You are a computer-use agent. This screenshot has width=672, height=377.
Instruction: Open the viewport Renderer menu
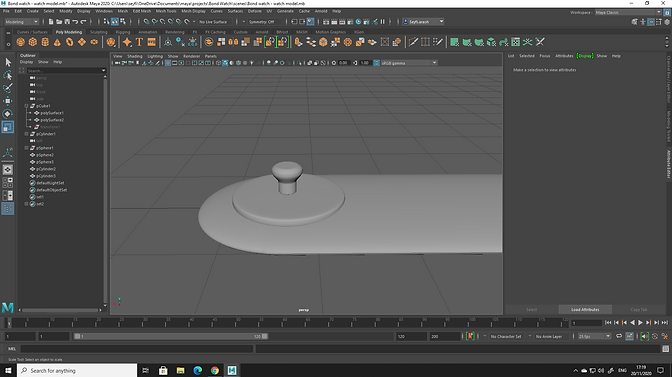tap(192, 56)
